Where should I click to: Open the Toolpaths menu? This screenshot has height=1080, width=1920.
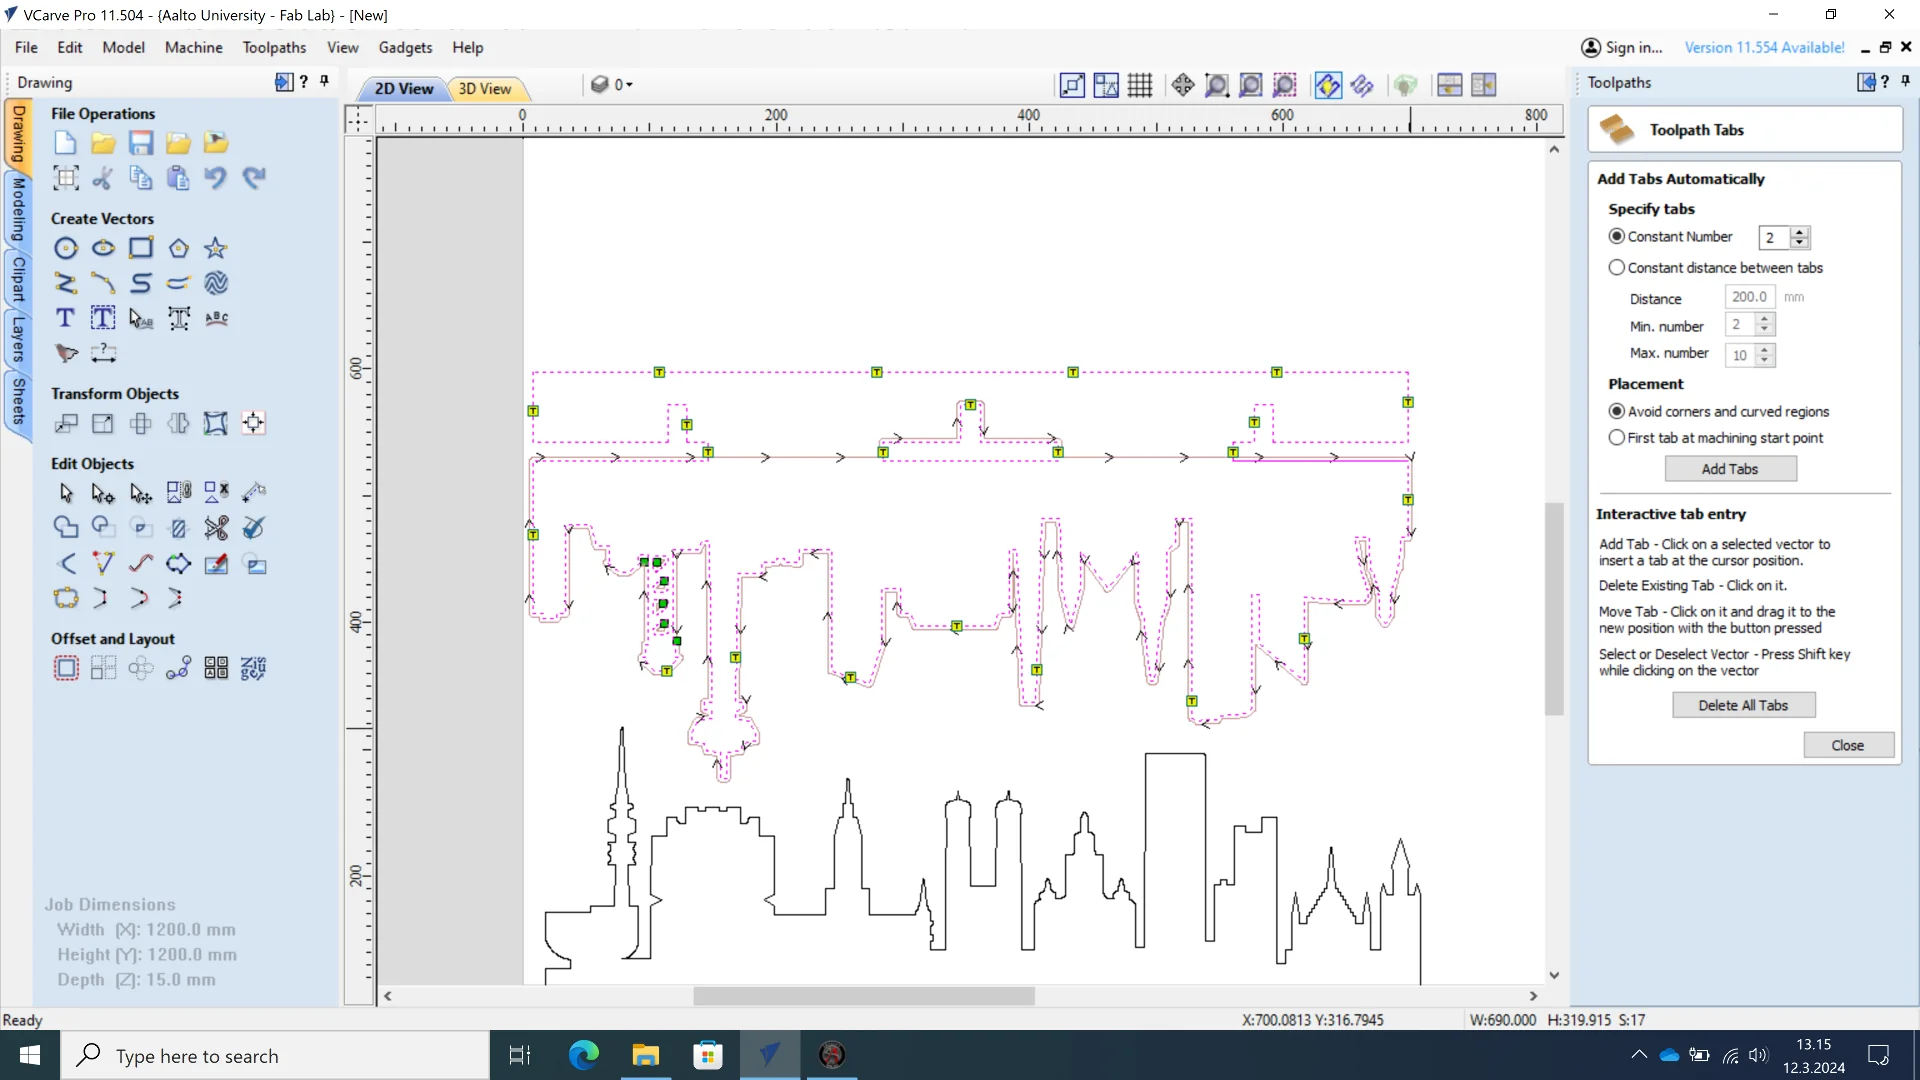click(274, 47)
